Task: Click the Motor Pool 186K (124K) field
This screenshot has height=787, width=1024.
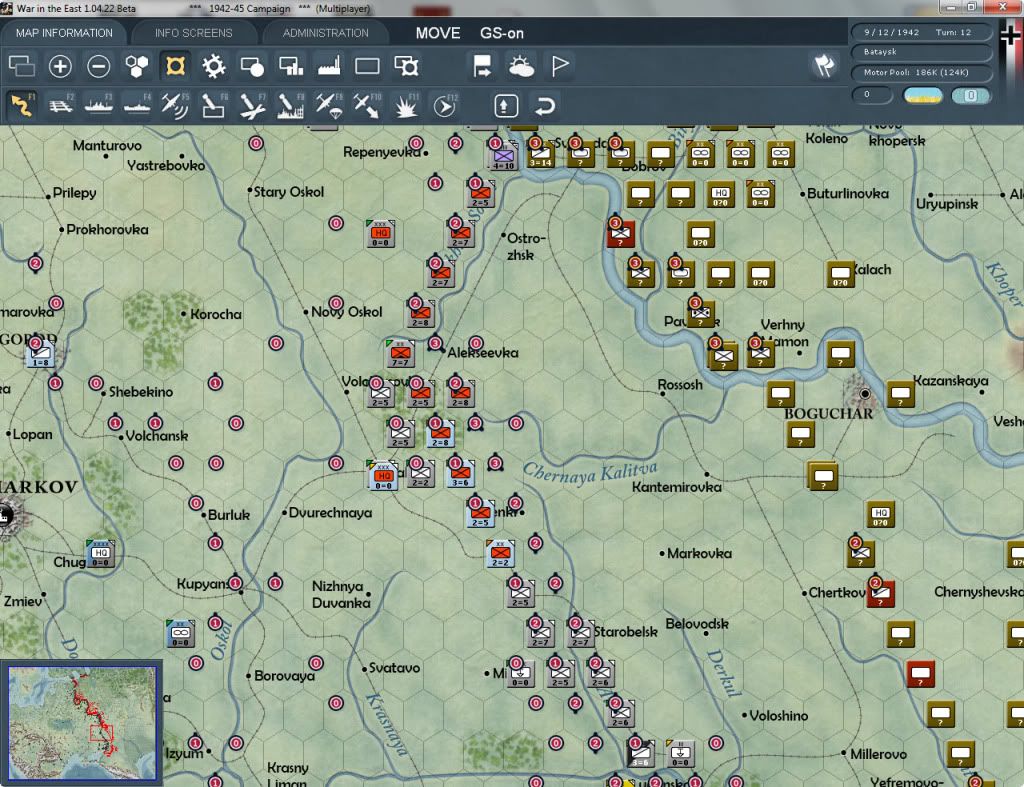Action: click(x=920, y=72)
